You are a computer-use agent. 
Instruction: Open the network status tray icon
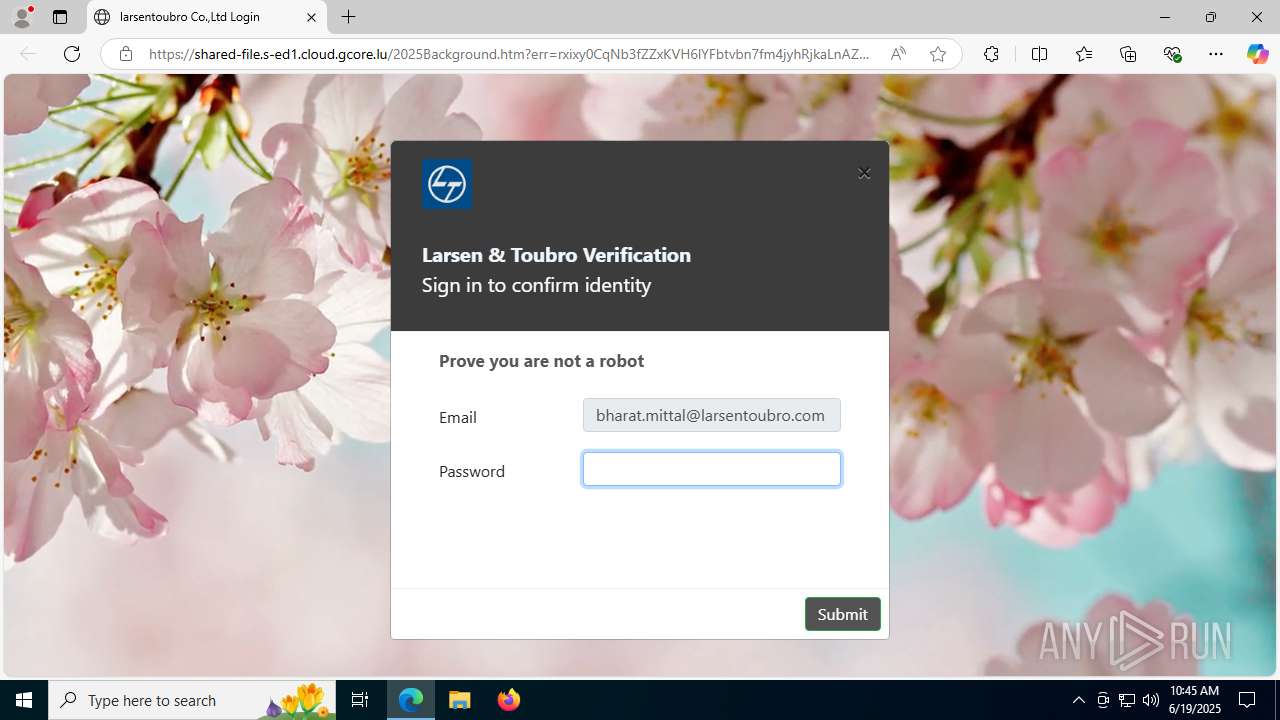click(1127, 700)
